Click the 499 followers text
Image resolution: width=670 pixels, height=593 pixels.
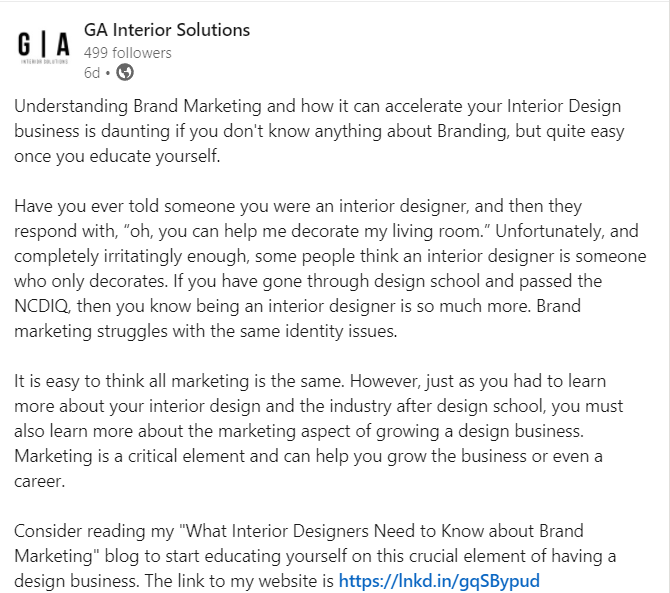(x=128, y=52)
